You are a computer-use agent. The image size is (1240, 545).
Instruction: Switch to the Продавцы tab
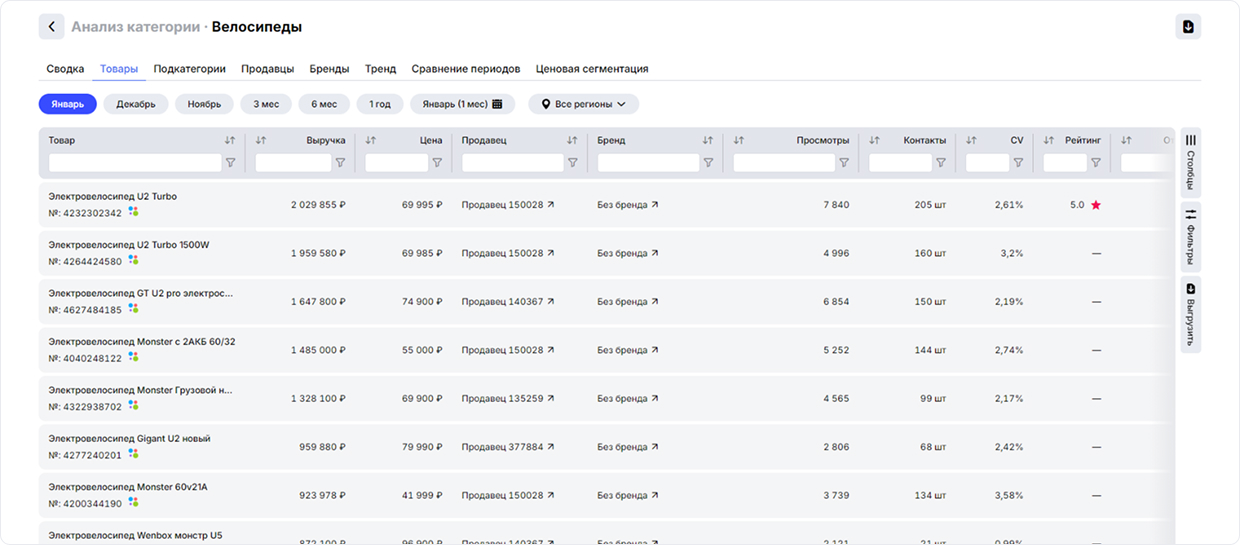267,69
